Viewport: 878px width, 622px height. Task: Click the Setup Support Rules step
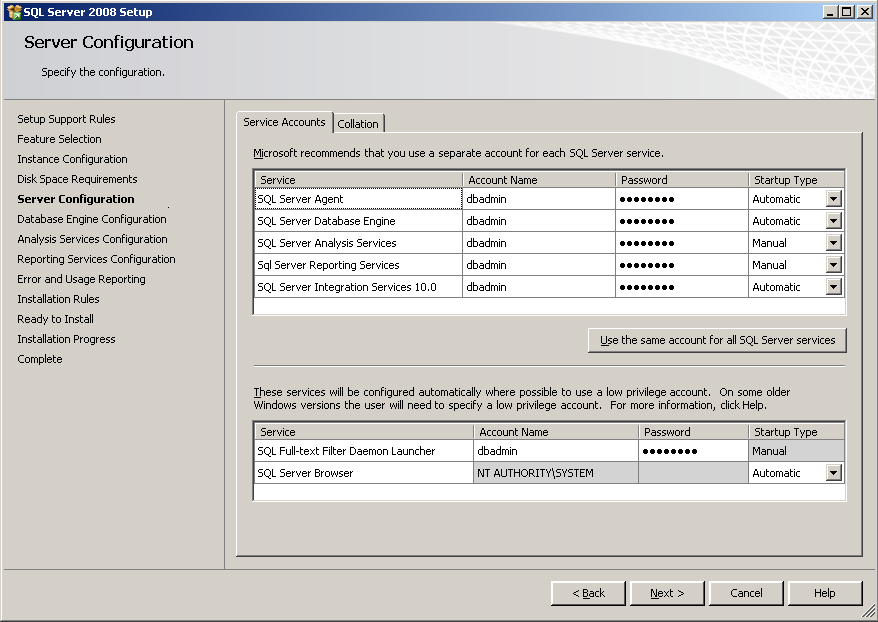pyautogui.click(x=66, y=119)
